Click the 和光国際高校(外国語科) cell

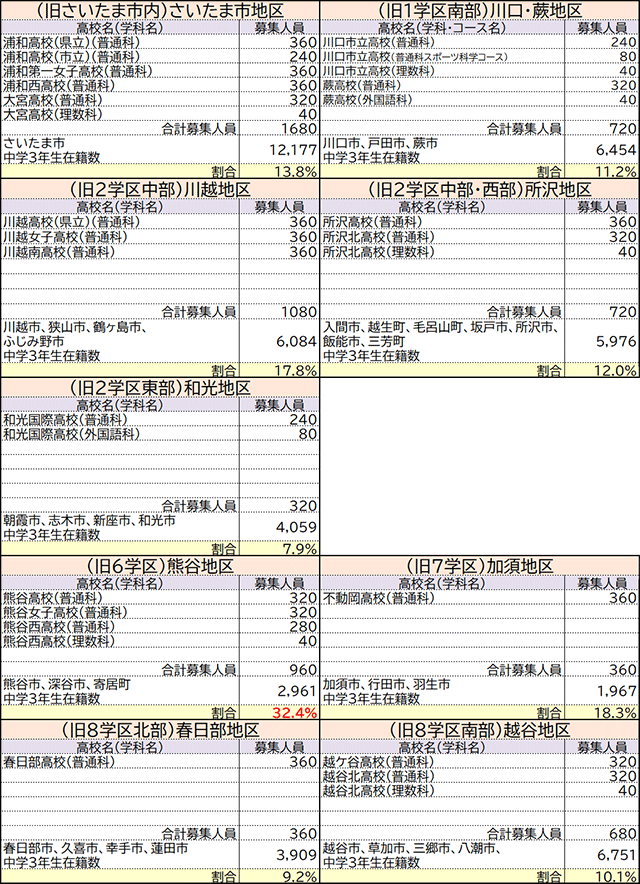click(x=70, y=435)
